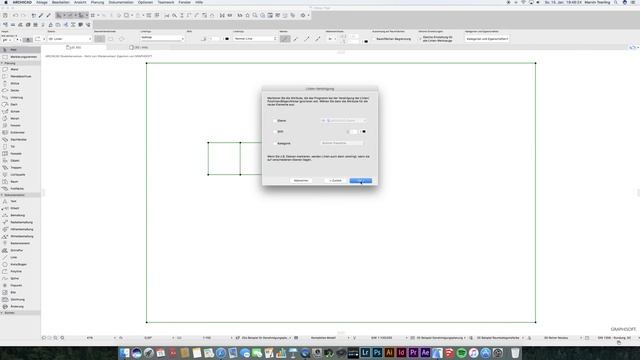
Task: Open Lightroom from the dock
Action: 365,352
